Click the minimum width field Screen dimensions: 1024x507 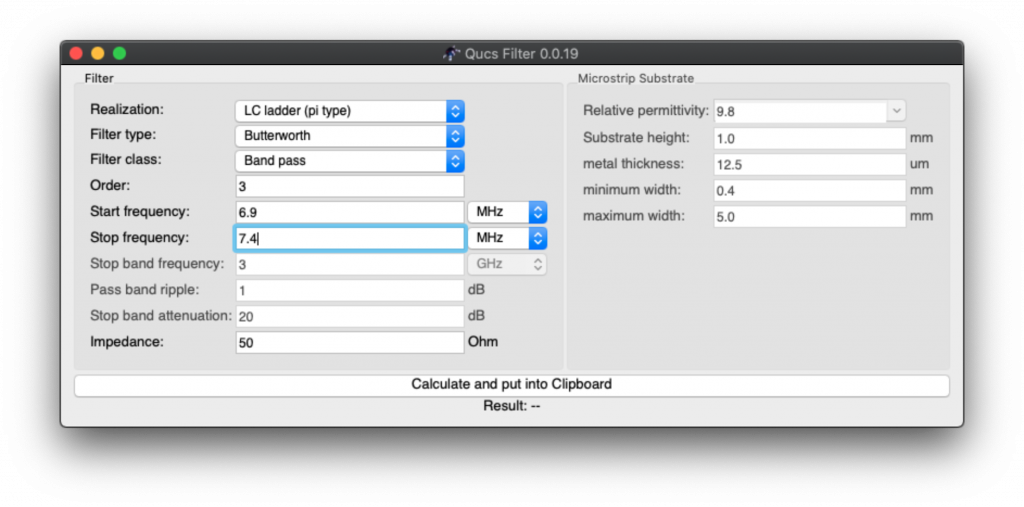[810, 190]
